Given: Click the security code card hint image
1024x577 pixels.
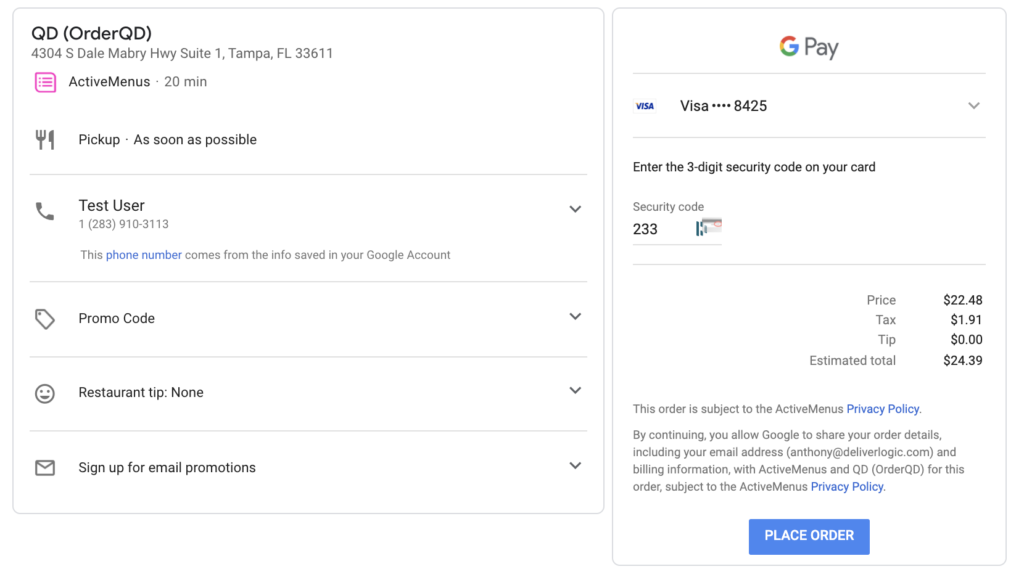Looking at the screenshot, I should [708, 228].
